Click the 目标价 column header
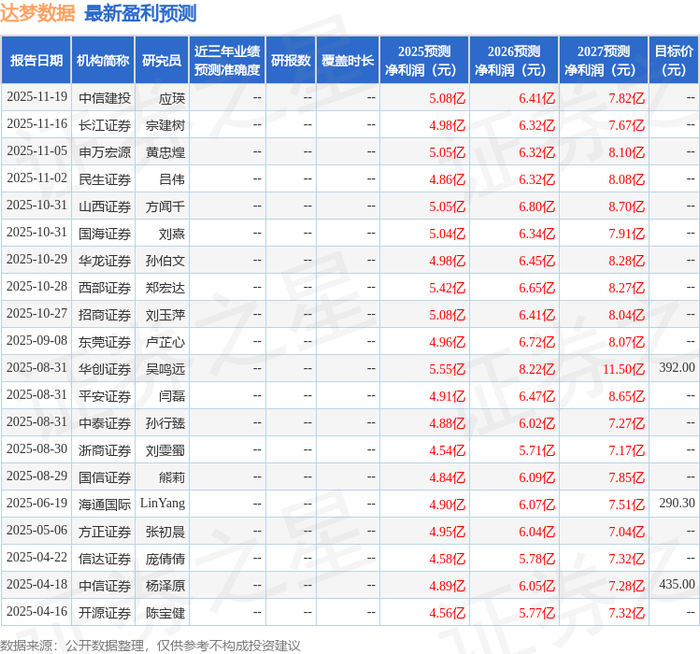This screenshot has width=700, height=654. (674, 60)
